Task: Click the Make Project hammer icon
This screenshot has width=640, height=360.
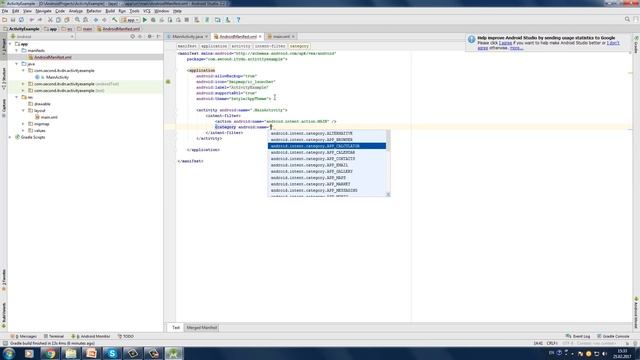Action: click(115, 20)
